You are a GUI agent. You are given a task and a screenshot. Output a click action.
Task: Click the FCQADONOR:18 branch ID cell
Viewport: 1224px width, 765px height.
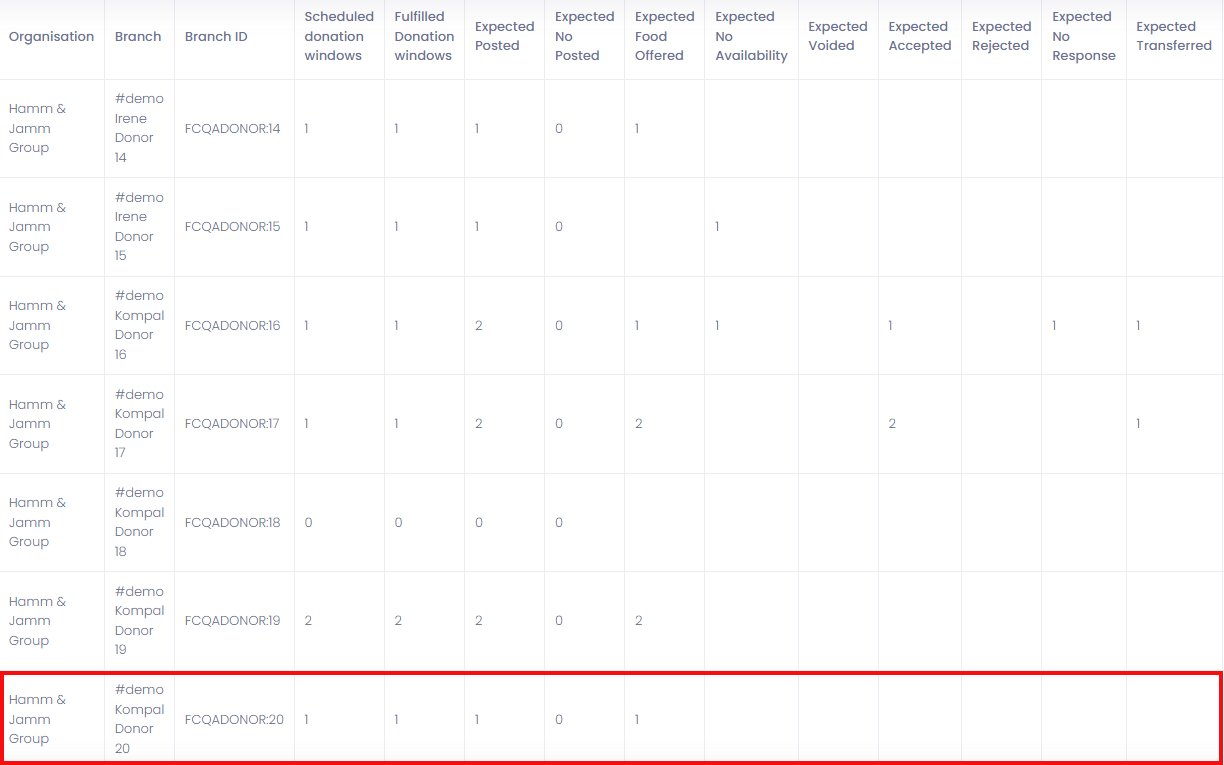(x=233, y=523)
